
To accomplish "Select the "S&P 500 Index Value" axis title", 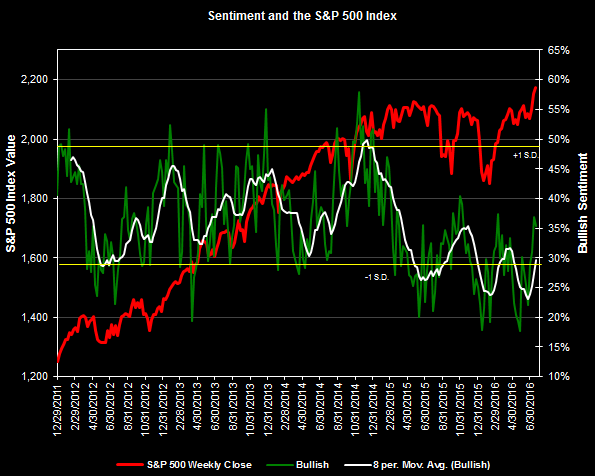I will (11, 193).
